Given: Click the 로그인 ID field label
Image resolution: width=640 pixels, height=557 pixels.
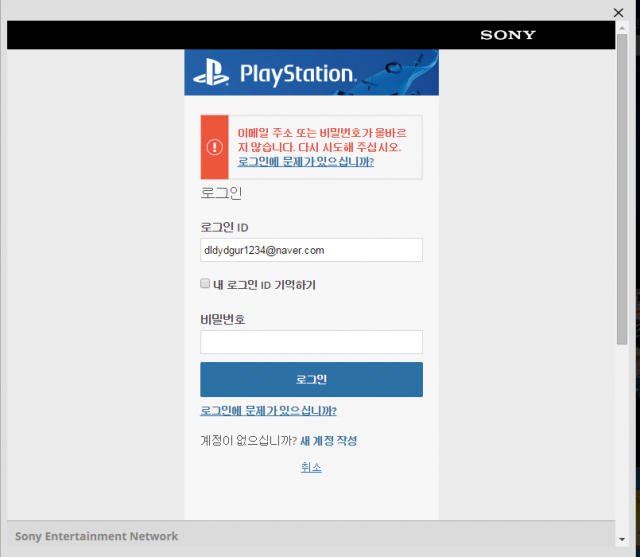Looking at the screenshot, I should pos(224,227).
